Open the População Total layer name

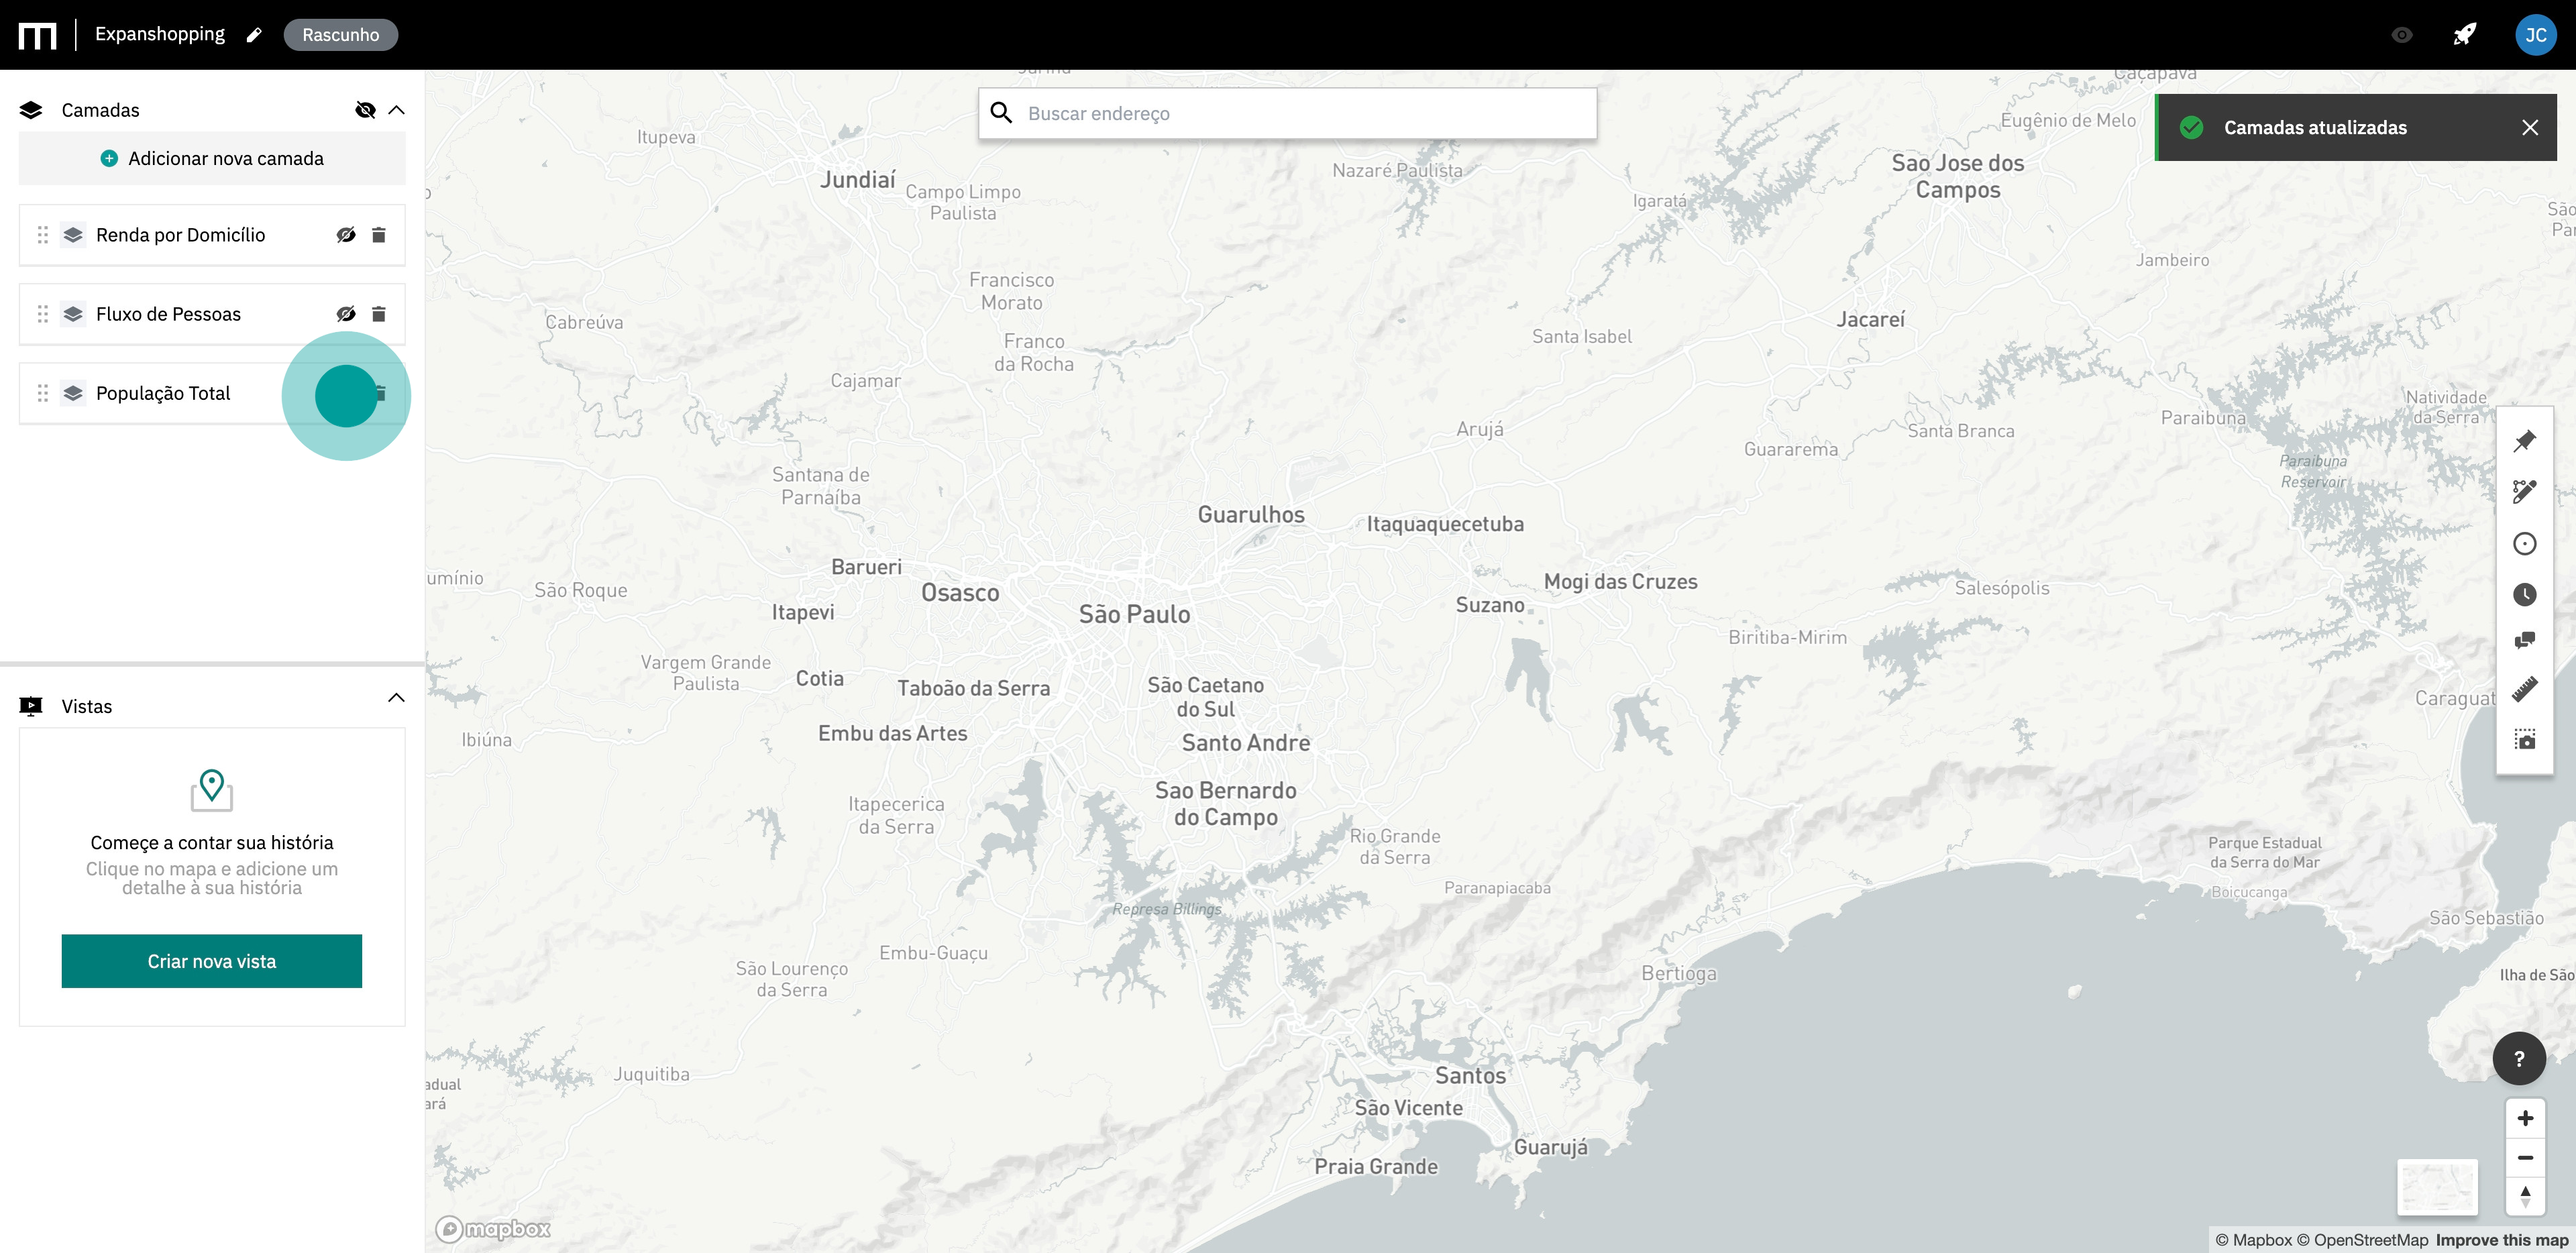click(x=163, y=393)
